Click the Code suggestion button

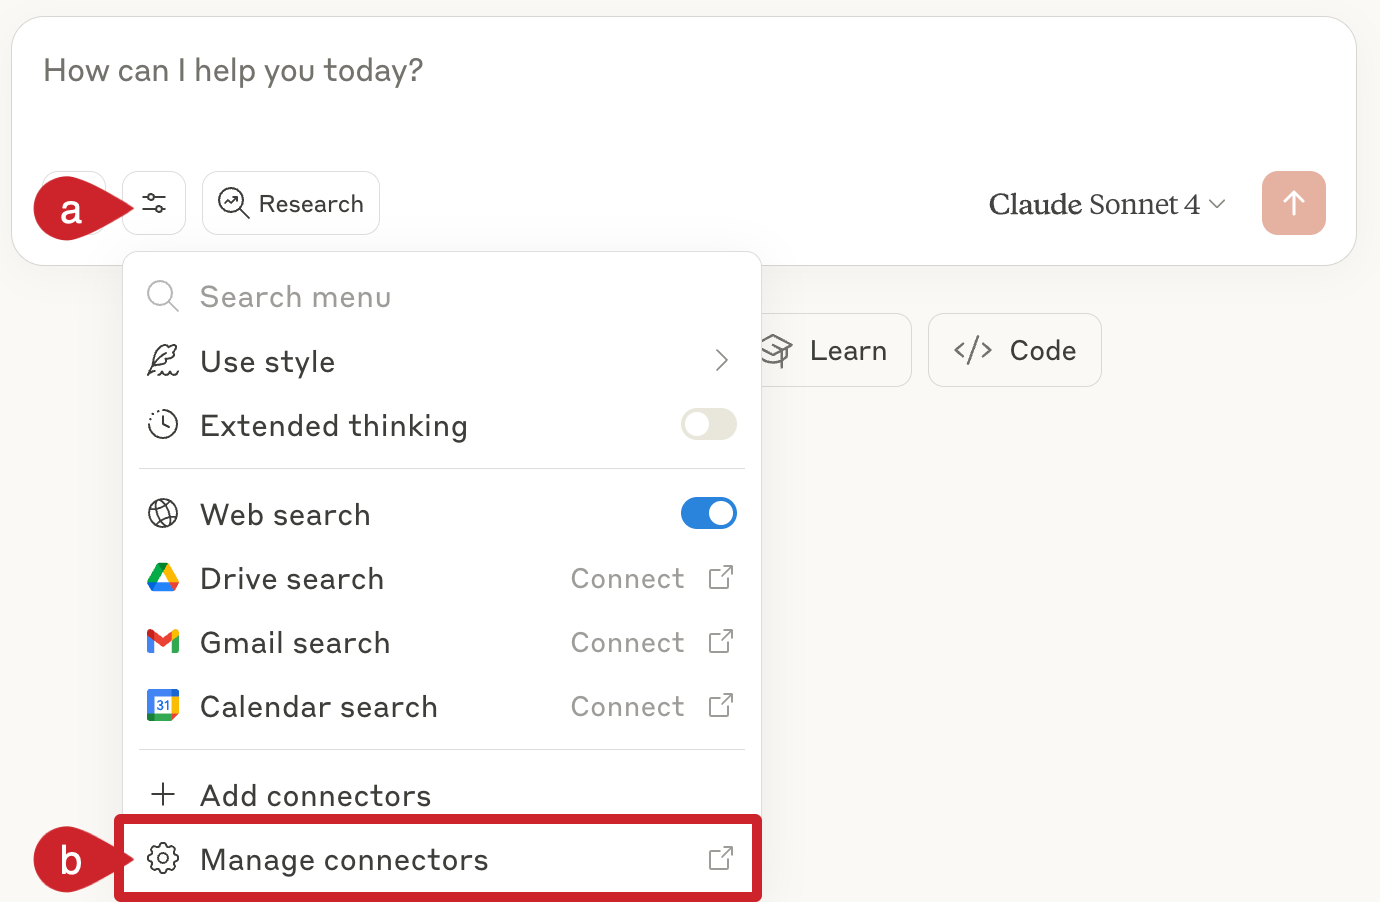[1015, 350]
